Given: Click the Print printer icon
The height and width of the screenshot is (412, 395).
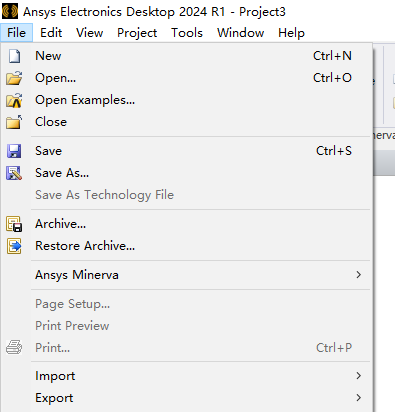Looking at the screenshot, I should coord(14,348).
